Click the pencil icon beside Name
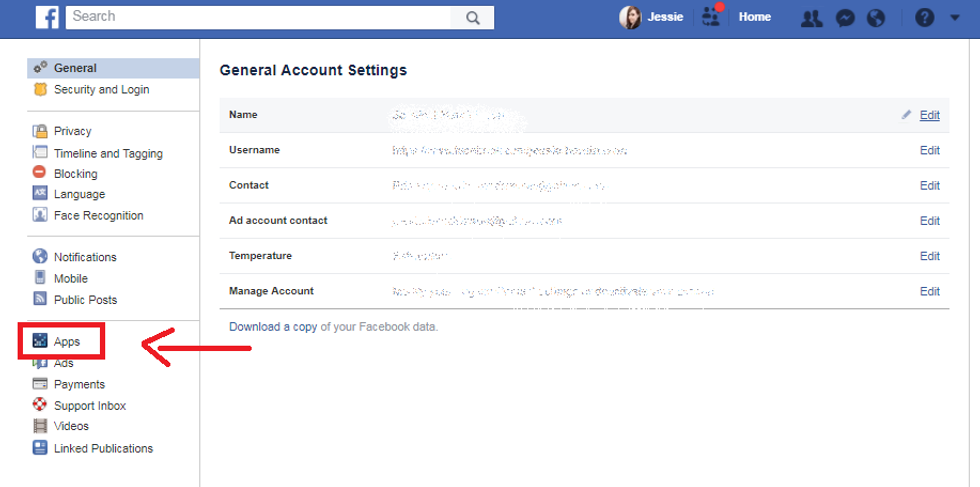The width and height of the screenshot is (980, 487). pos(907,115)
